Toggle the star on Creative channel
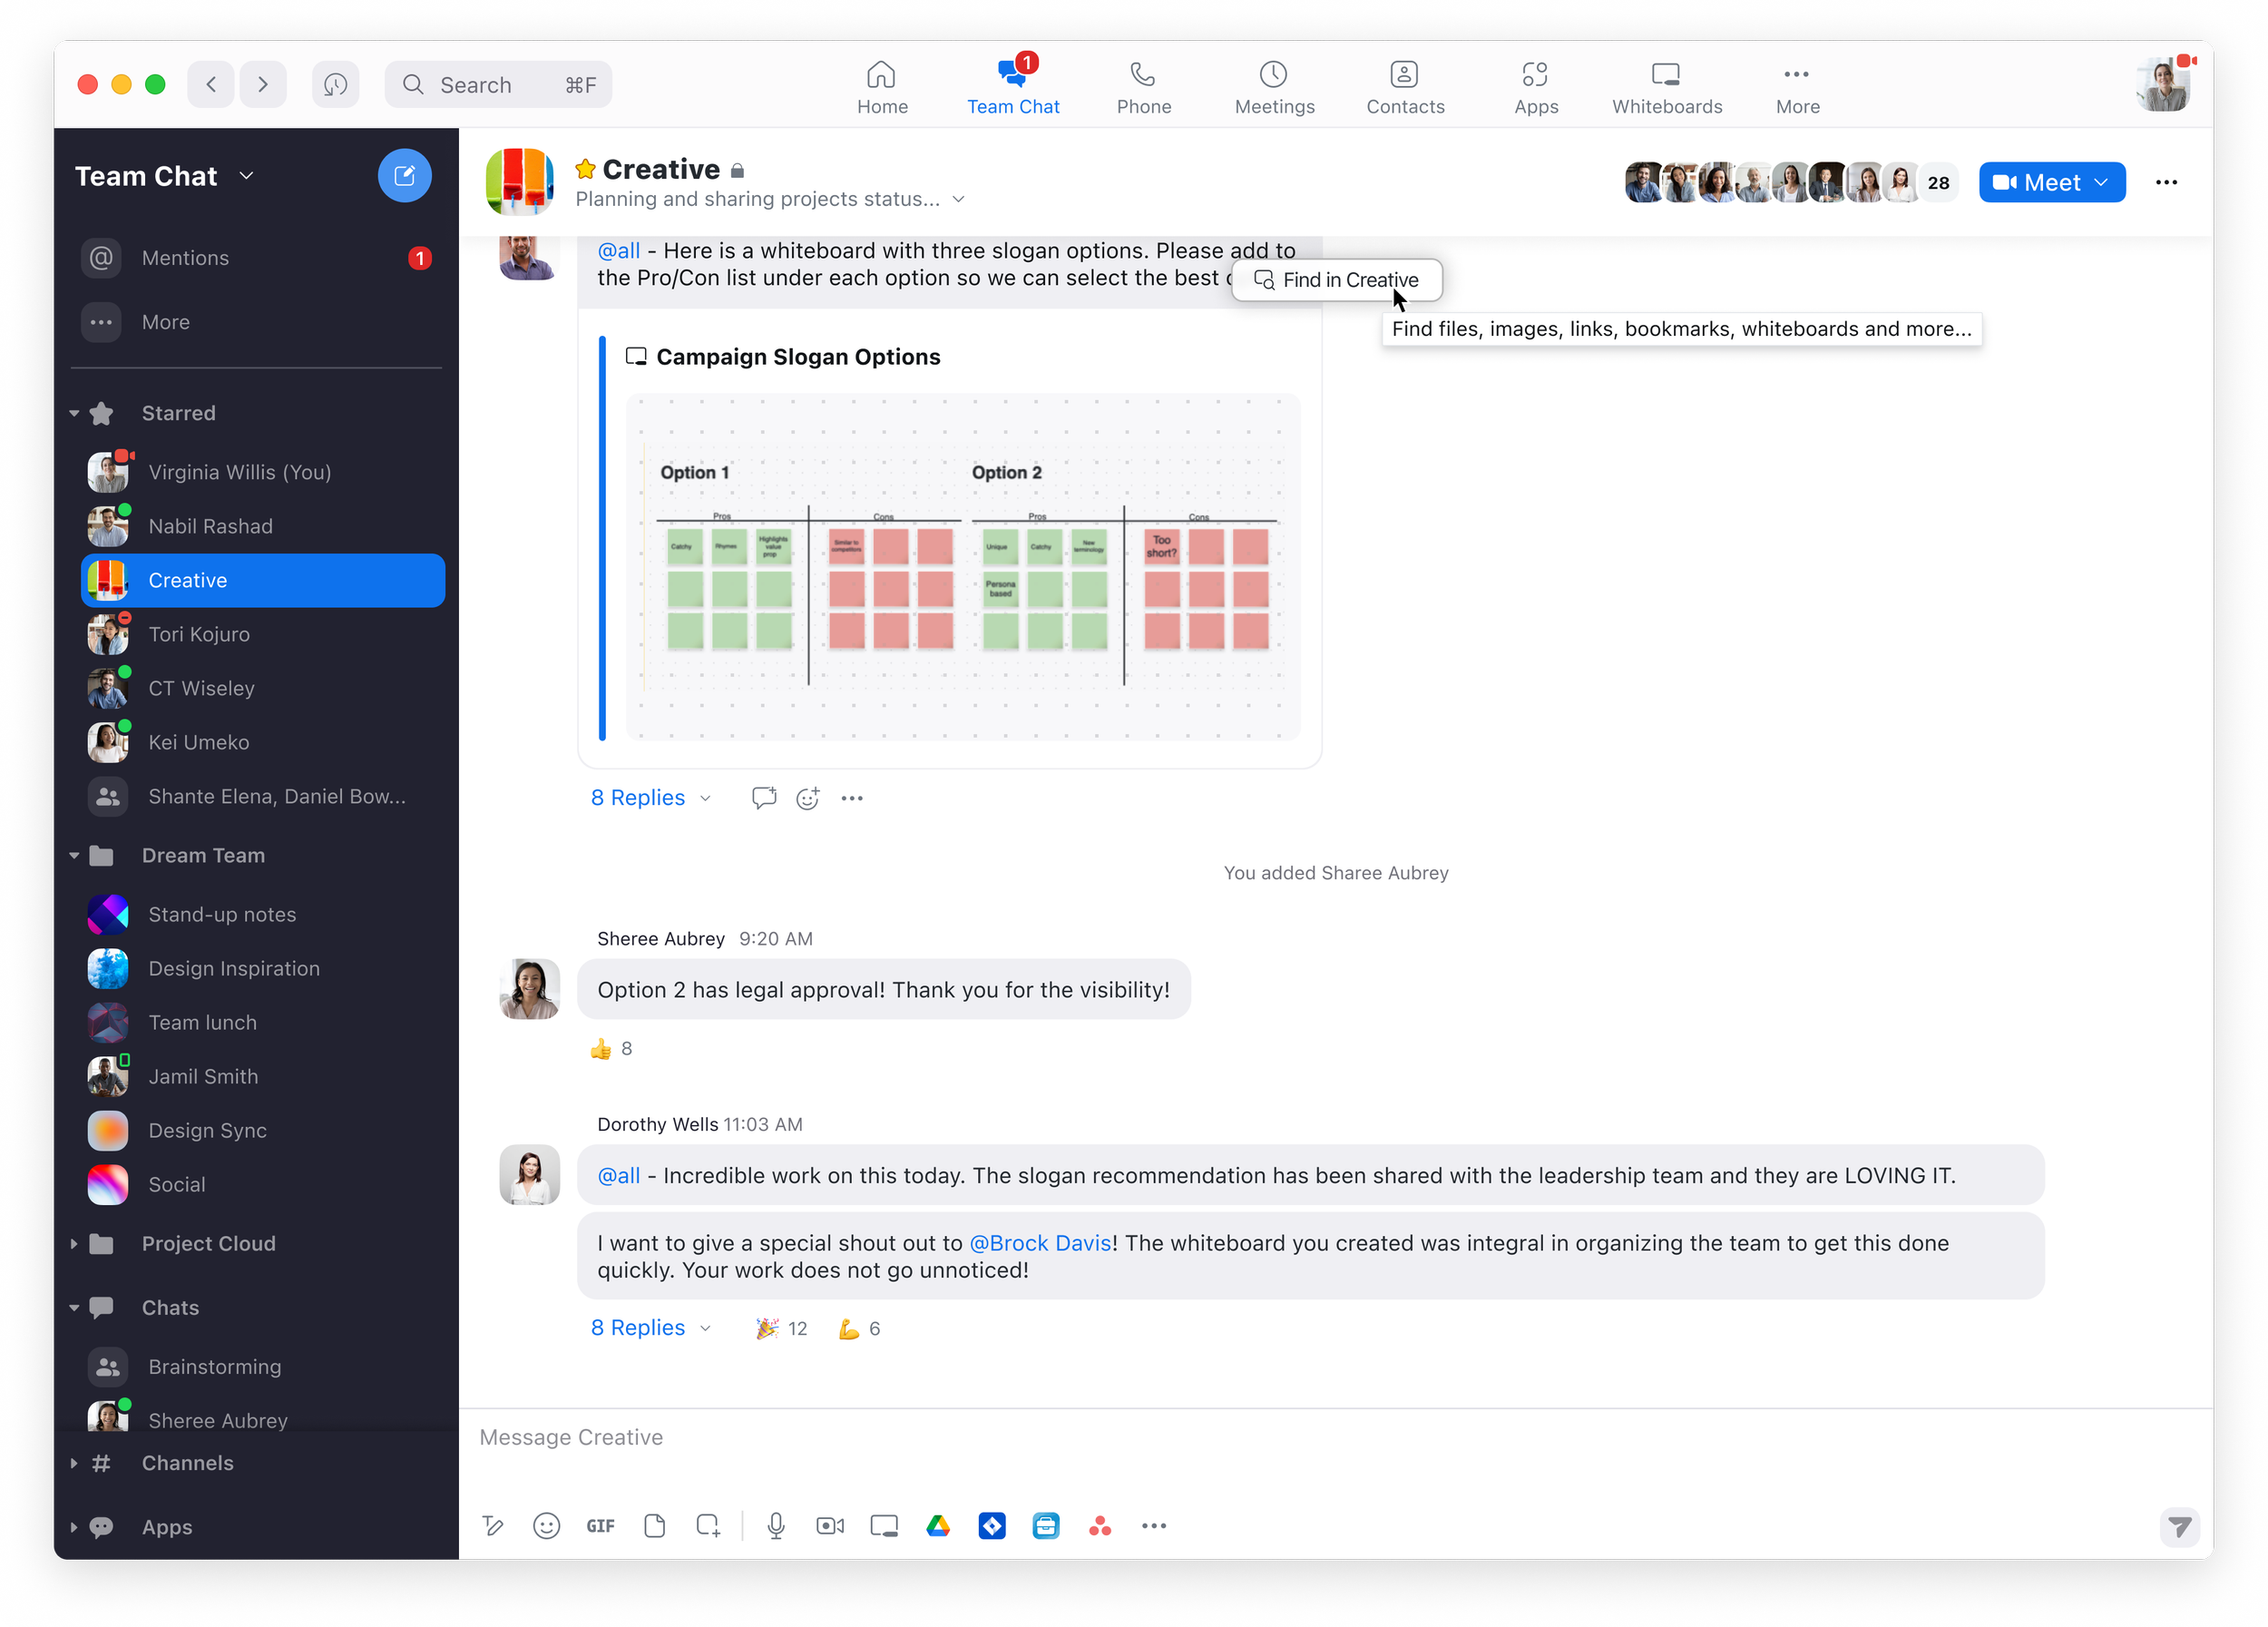Viewport: 2268px width, 1627px height. pos(586,169)
